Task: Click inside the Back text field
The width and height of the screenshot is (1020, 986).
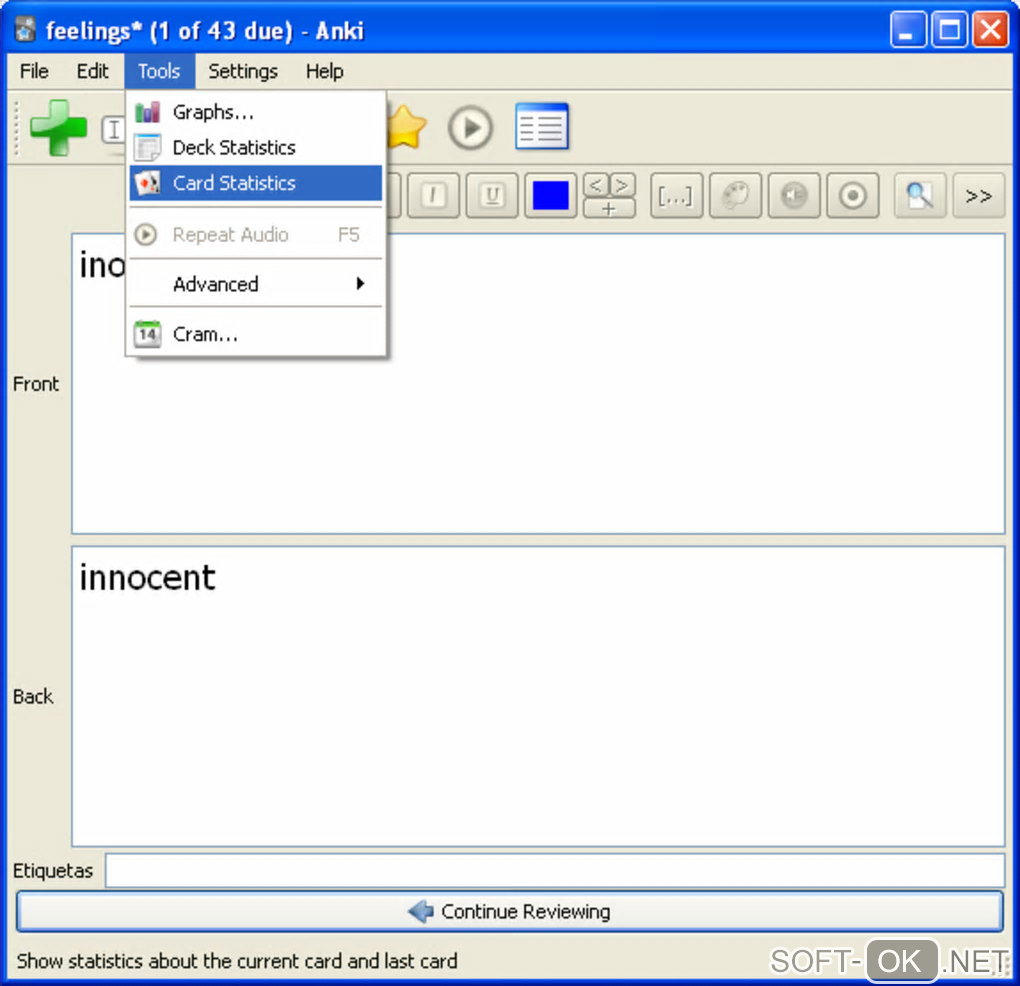Action: click(538, 697)
